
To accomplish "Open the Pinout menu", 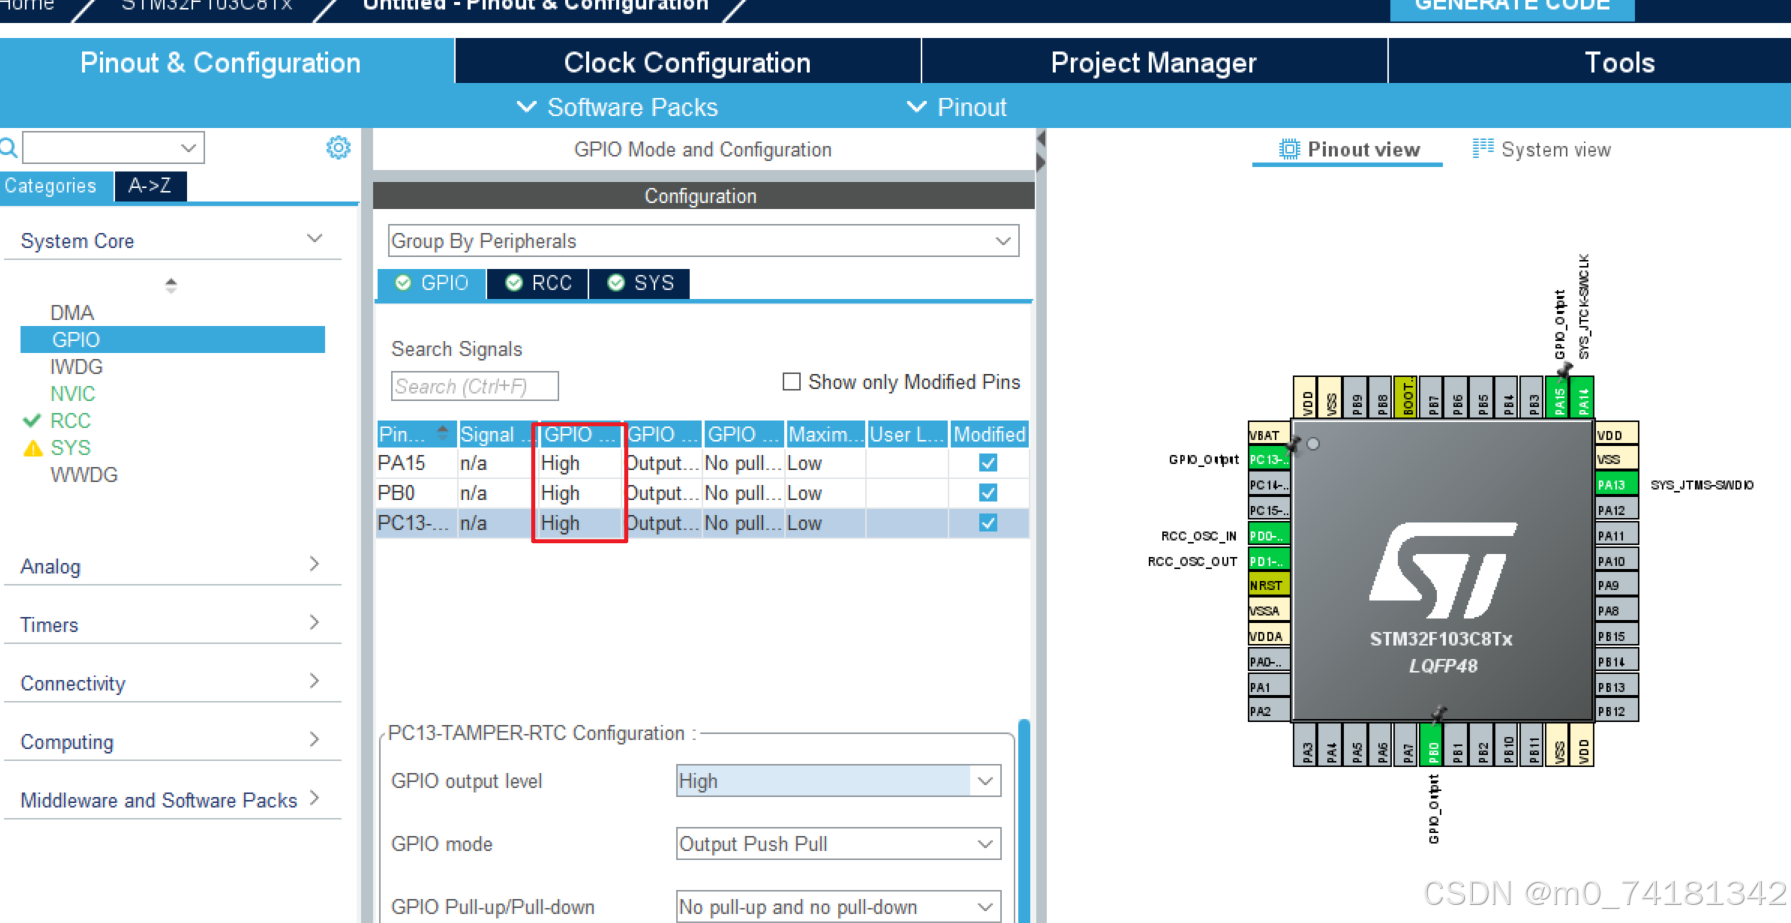I will point(957,107).
